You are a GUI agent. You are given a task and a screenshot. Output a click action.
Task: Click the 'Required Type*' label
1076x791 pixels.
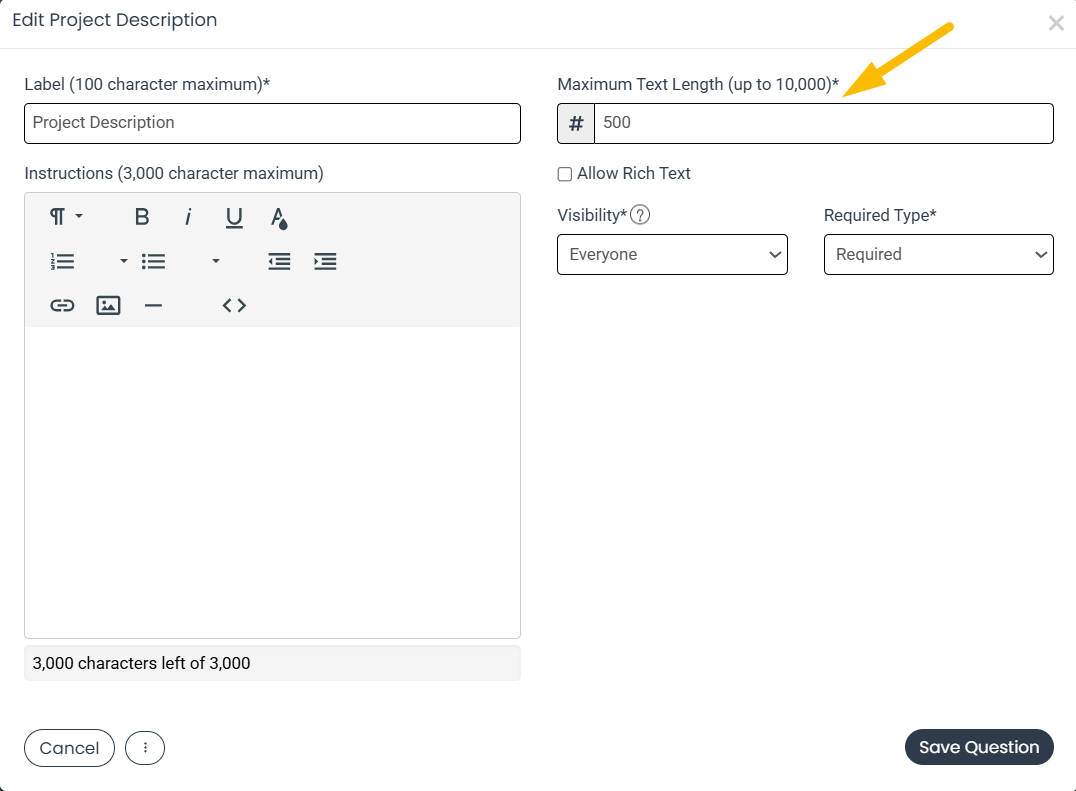pyautogui.click(x=880, y=215)
